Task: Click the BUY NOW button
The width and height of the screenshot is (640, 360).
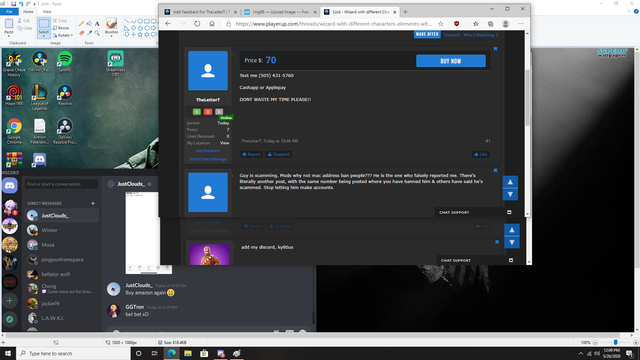Action: pos(451,61)
